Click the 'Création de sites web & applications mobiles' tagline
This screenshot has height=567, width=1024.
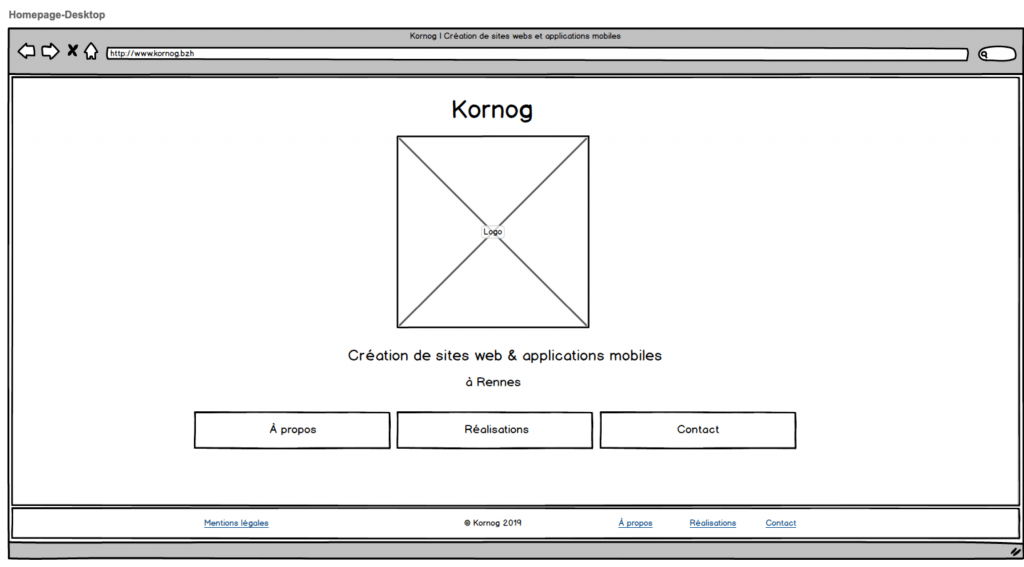[505, 356]
